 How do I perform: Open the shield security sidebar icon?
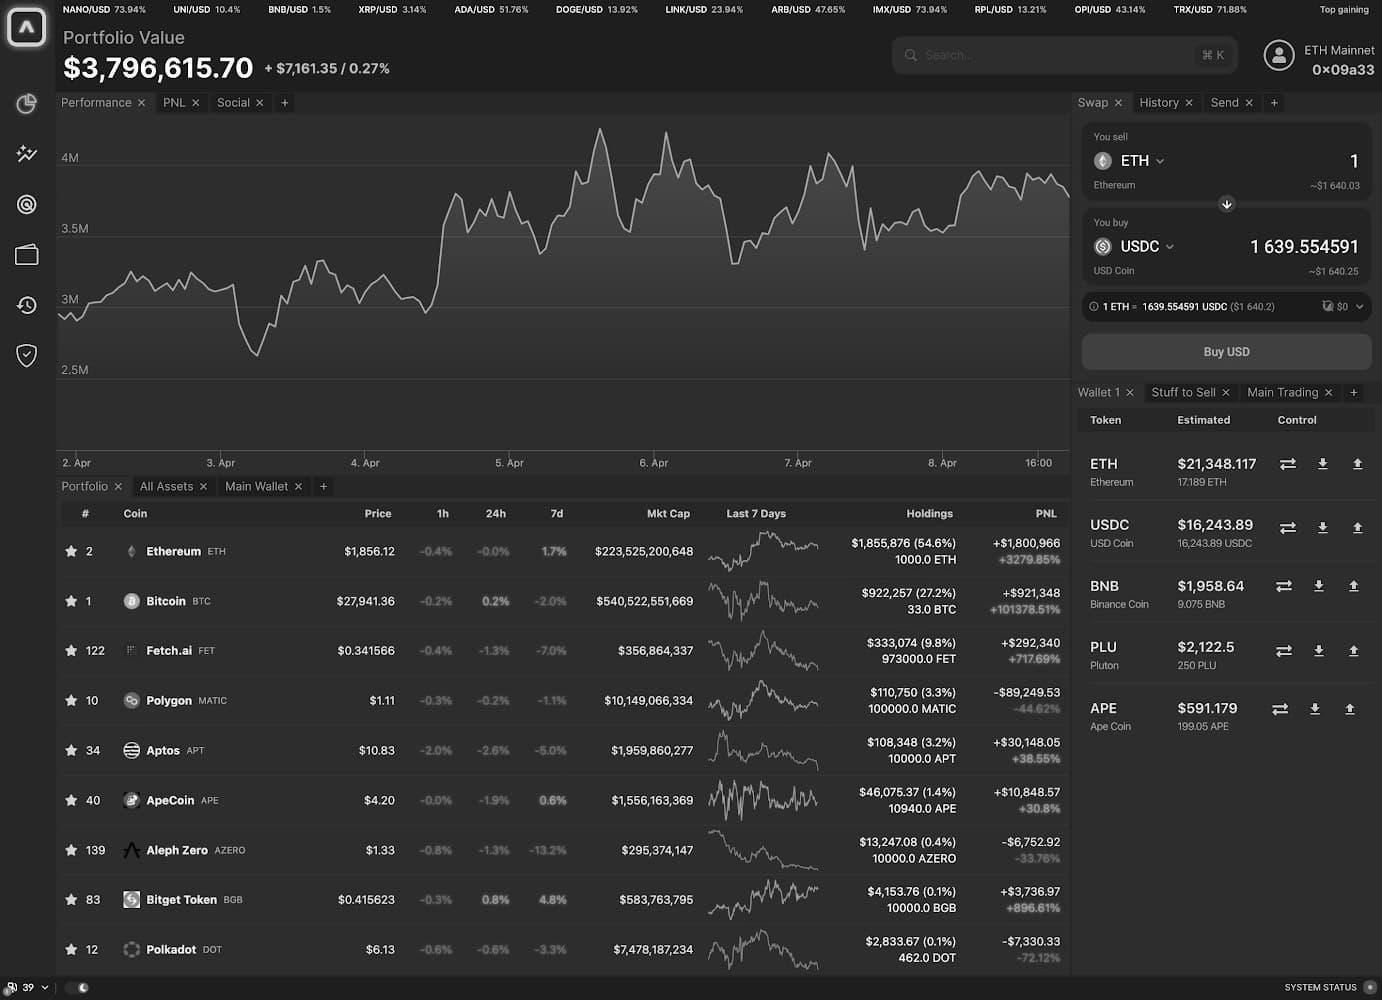(27, 355)
